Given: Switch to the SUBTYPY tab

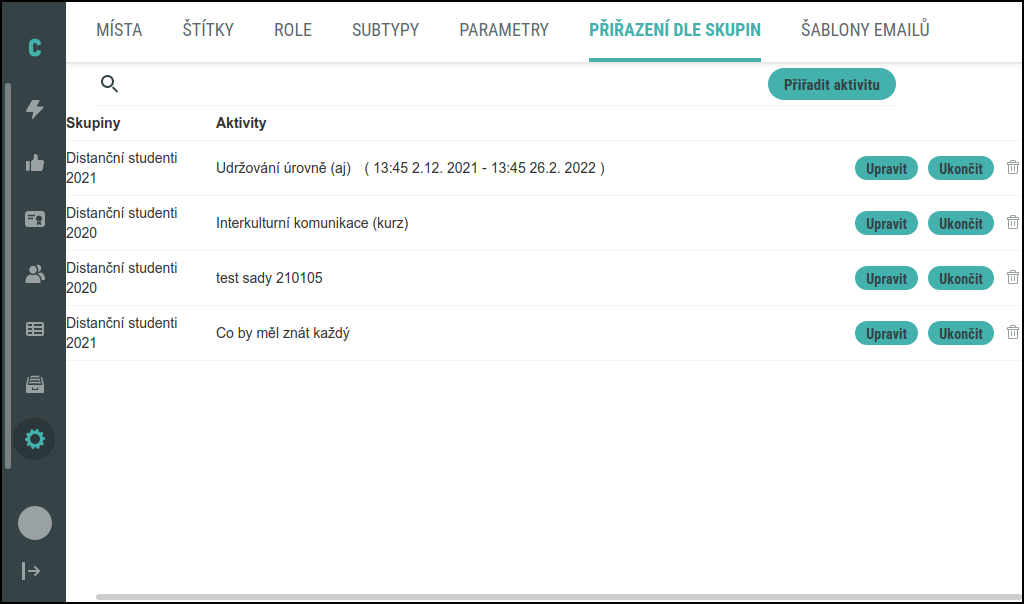Looking at the screenshot, I should coord(385,30).
